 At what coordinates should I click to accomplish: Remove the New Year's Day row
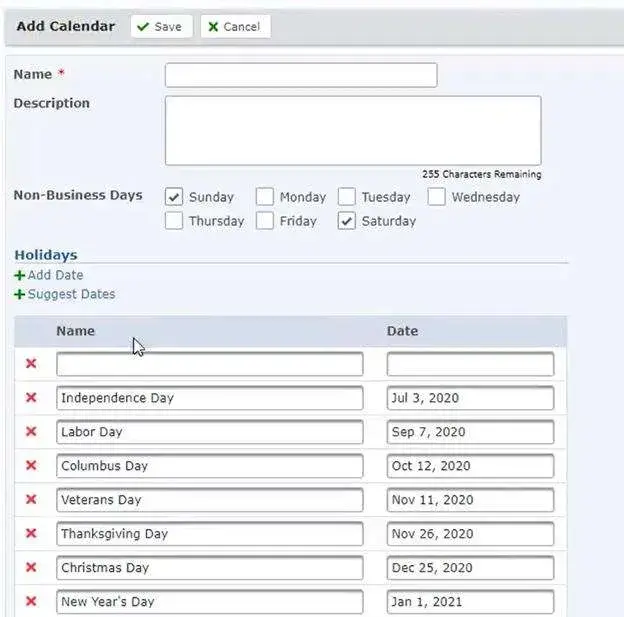(x=31, y=601)
